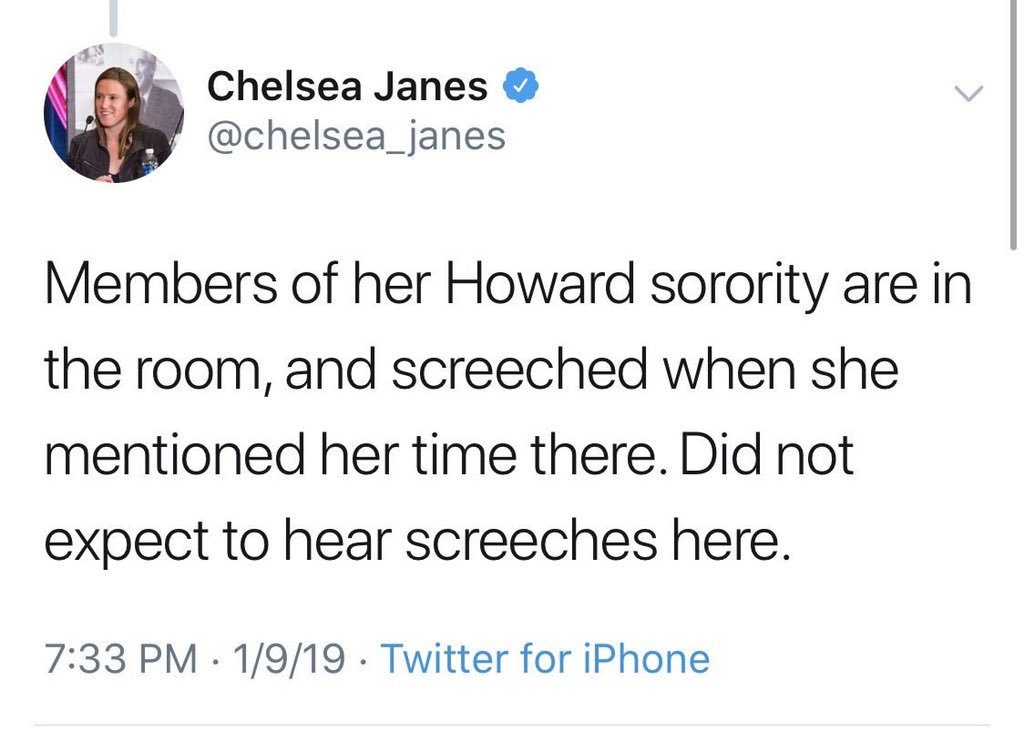
Task: Click the tweet line starting with mentioned
Action: click(449, 454)
